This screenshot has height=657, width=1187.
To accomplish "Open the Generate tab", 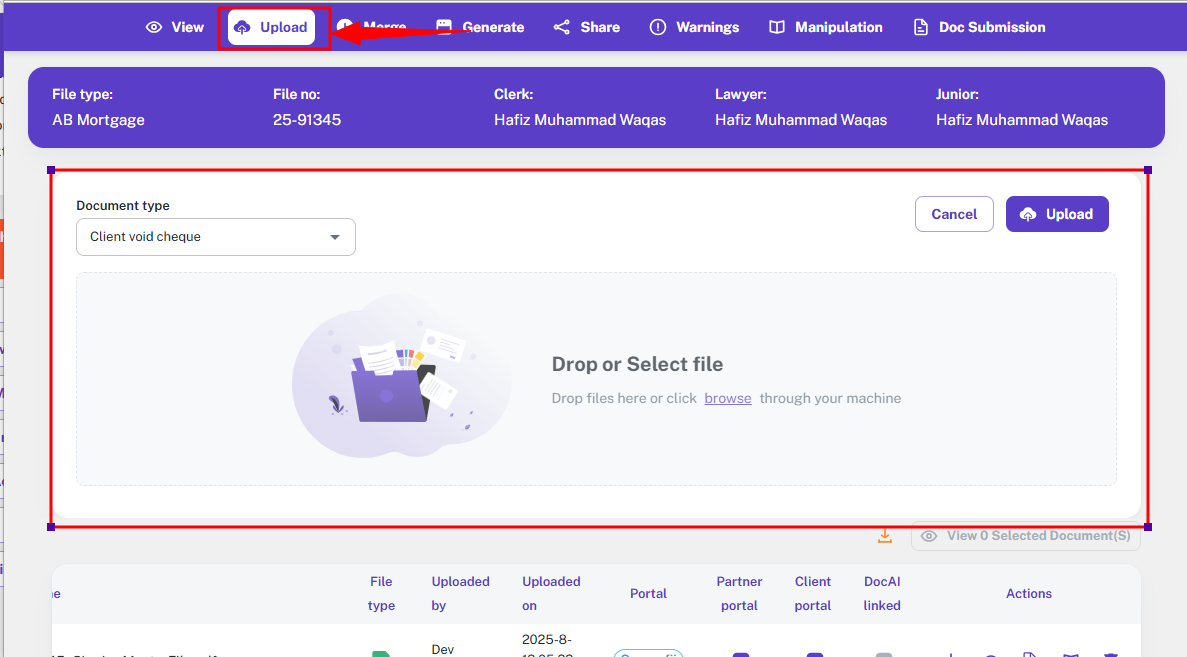I will pyautogui.click(x=480, y=27).
